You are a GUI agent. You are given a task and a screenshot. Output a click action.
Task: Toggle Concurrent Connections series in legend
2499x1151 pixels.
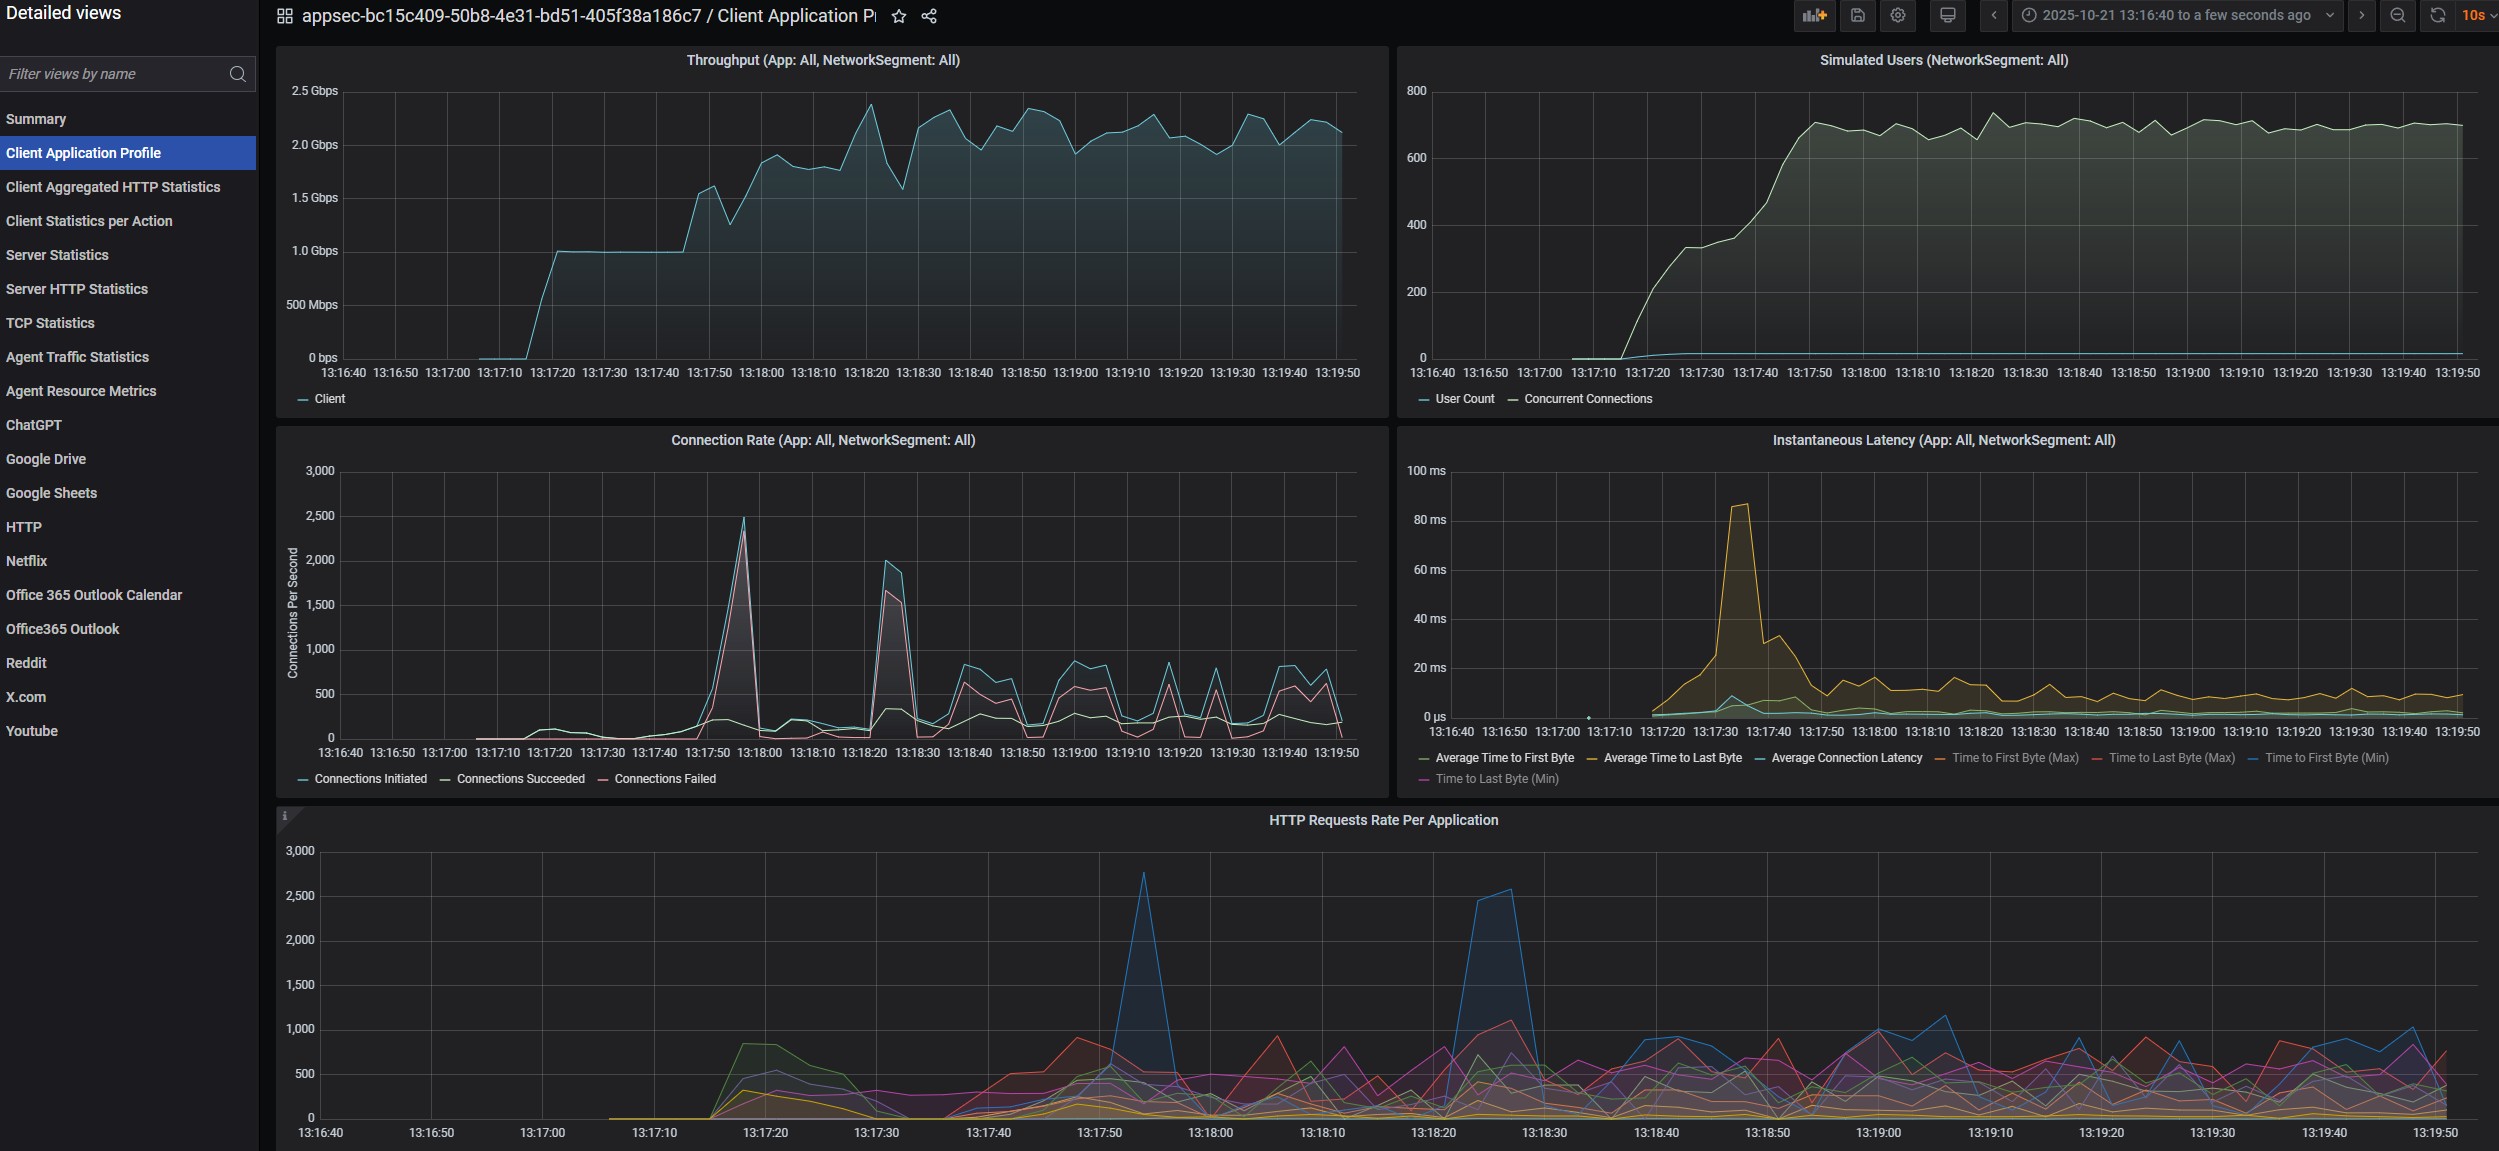(1587, 399)
